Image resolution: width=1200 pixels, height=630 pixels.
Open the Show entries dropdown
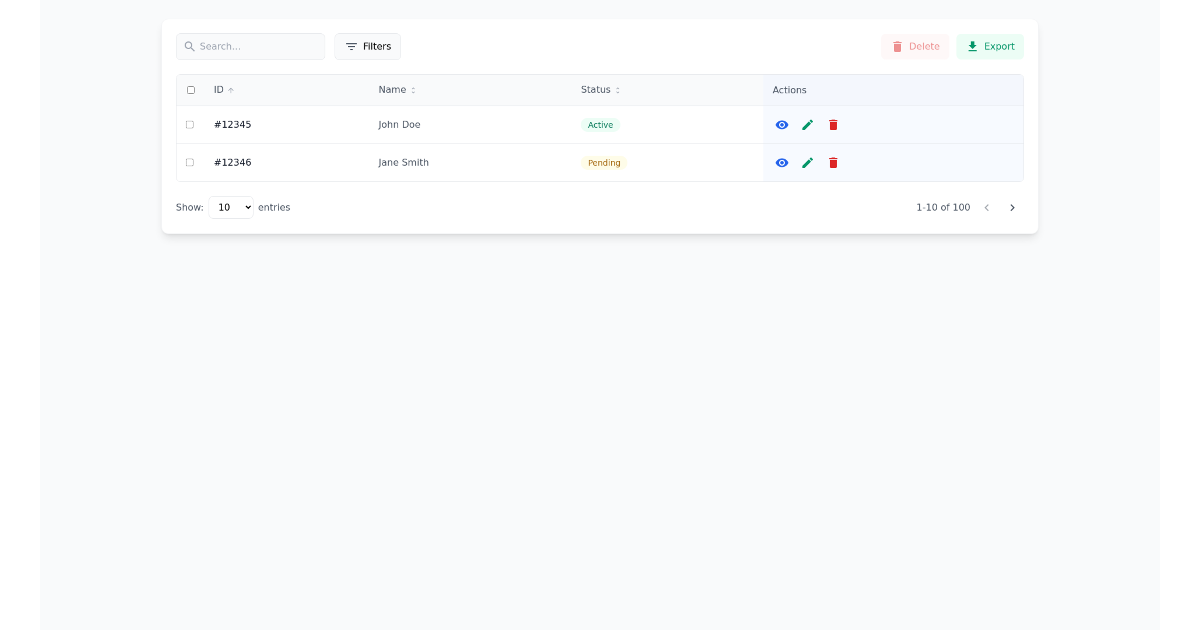pyautogui.click(x=231, y=207)
